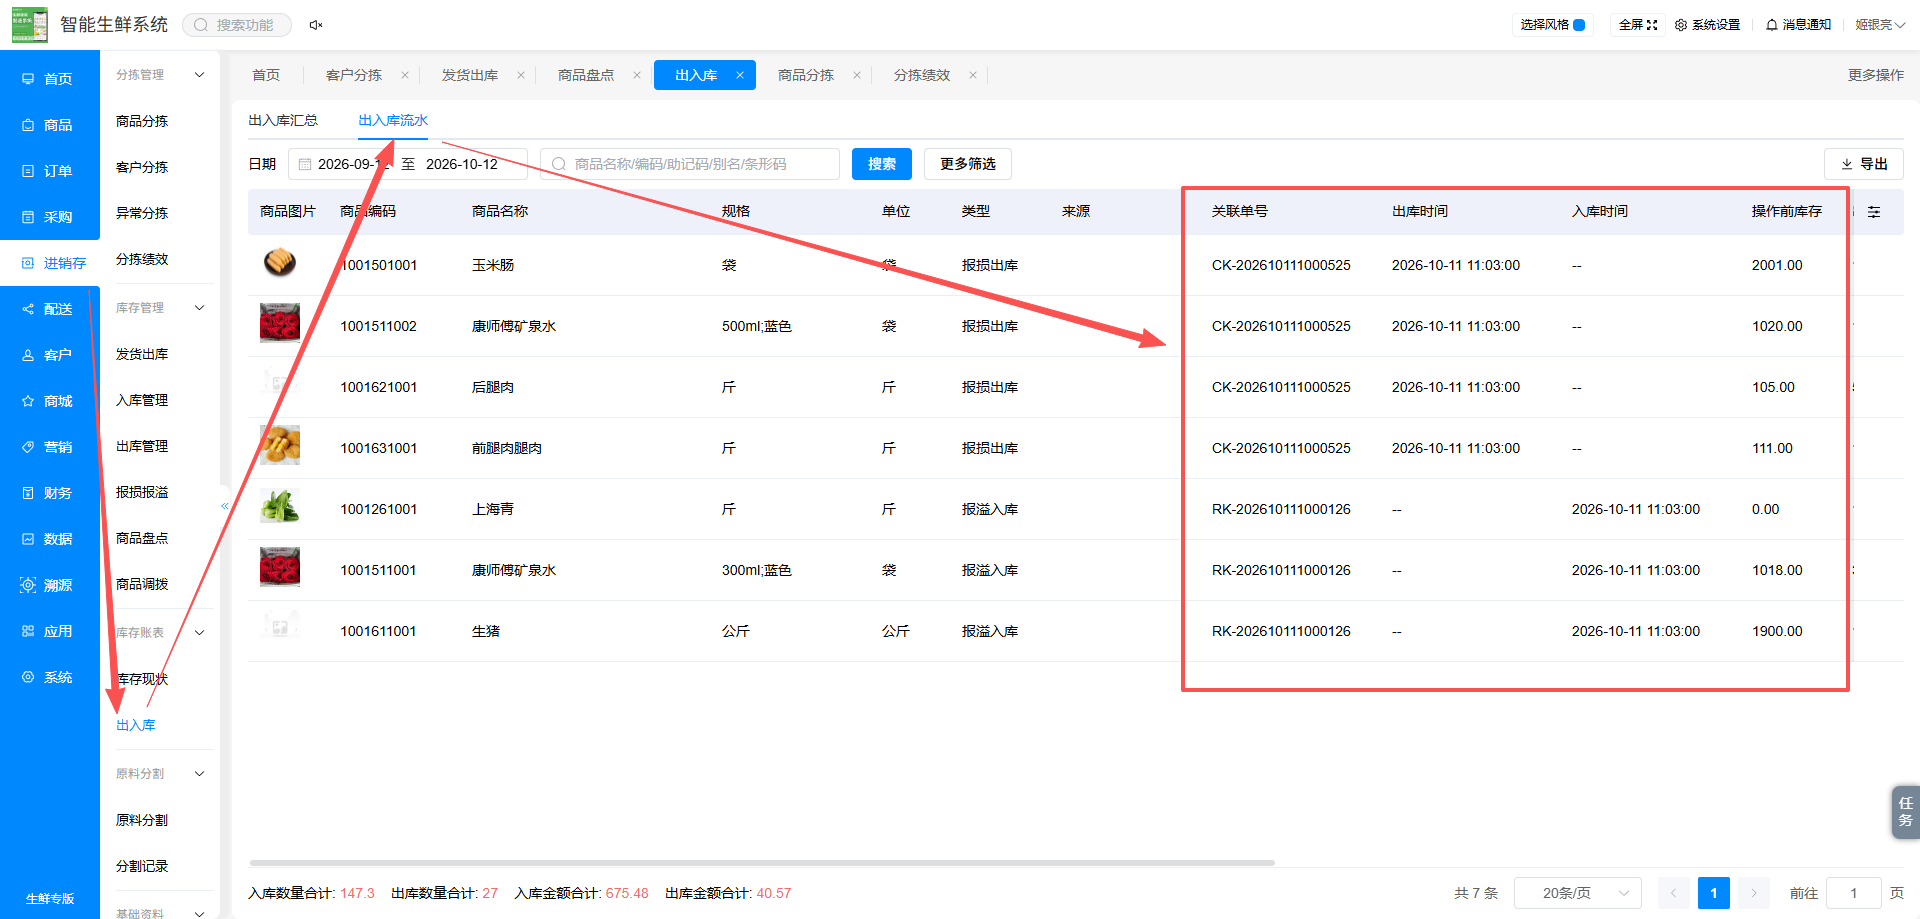Click the horizontal table scrollbar
The image size is (1920, 919).
[x=762, y=862]
